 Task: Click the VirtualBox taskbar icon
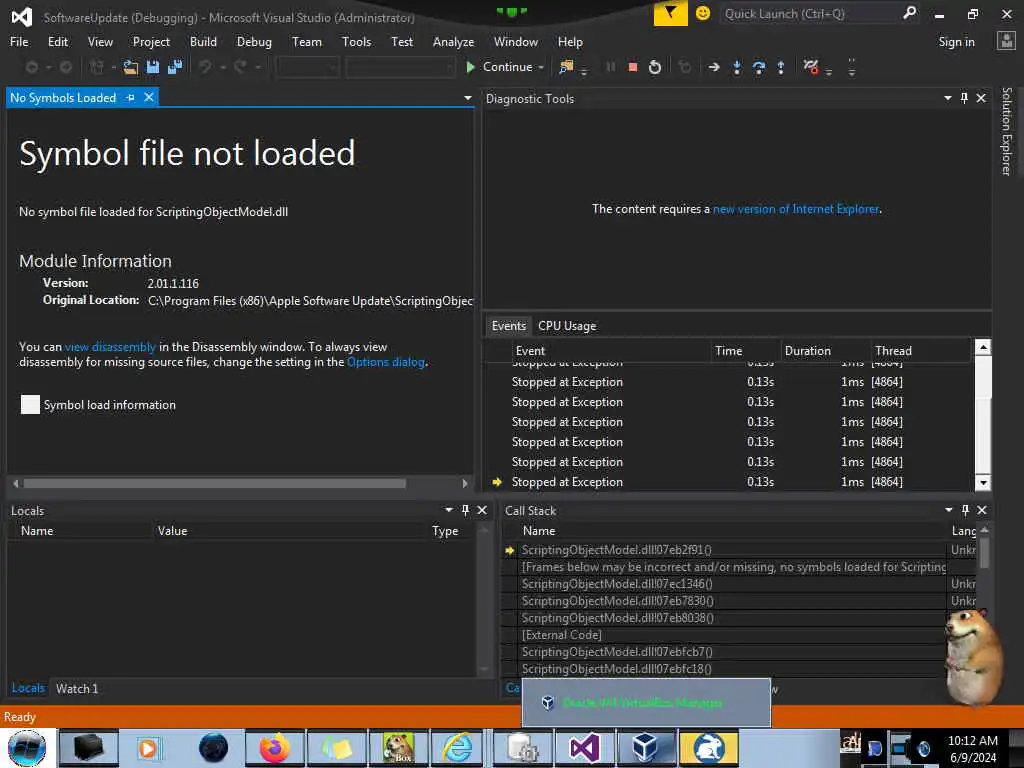coord(644,748)
